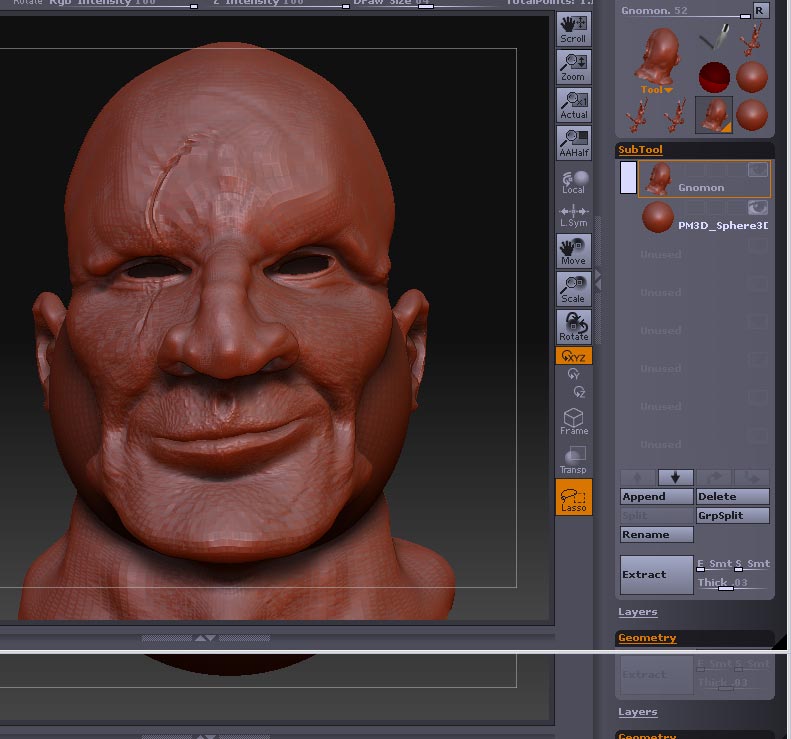Select the Rotate view tool
This screenshot has width=791, height=739.
tap(574, 326)
